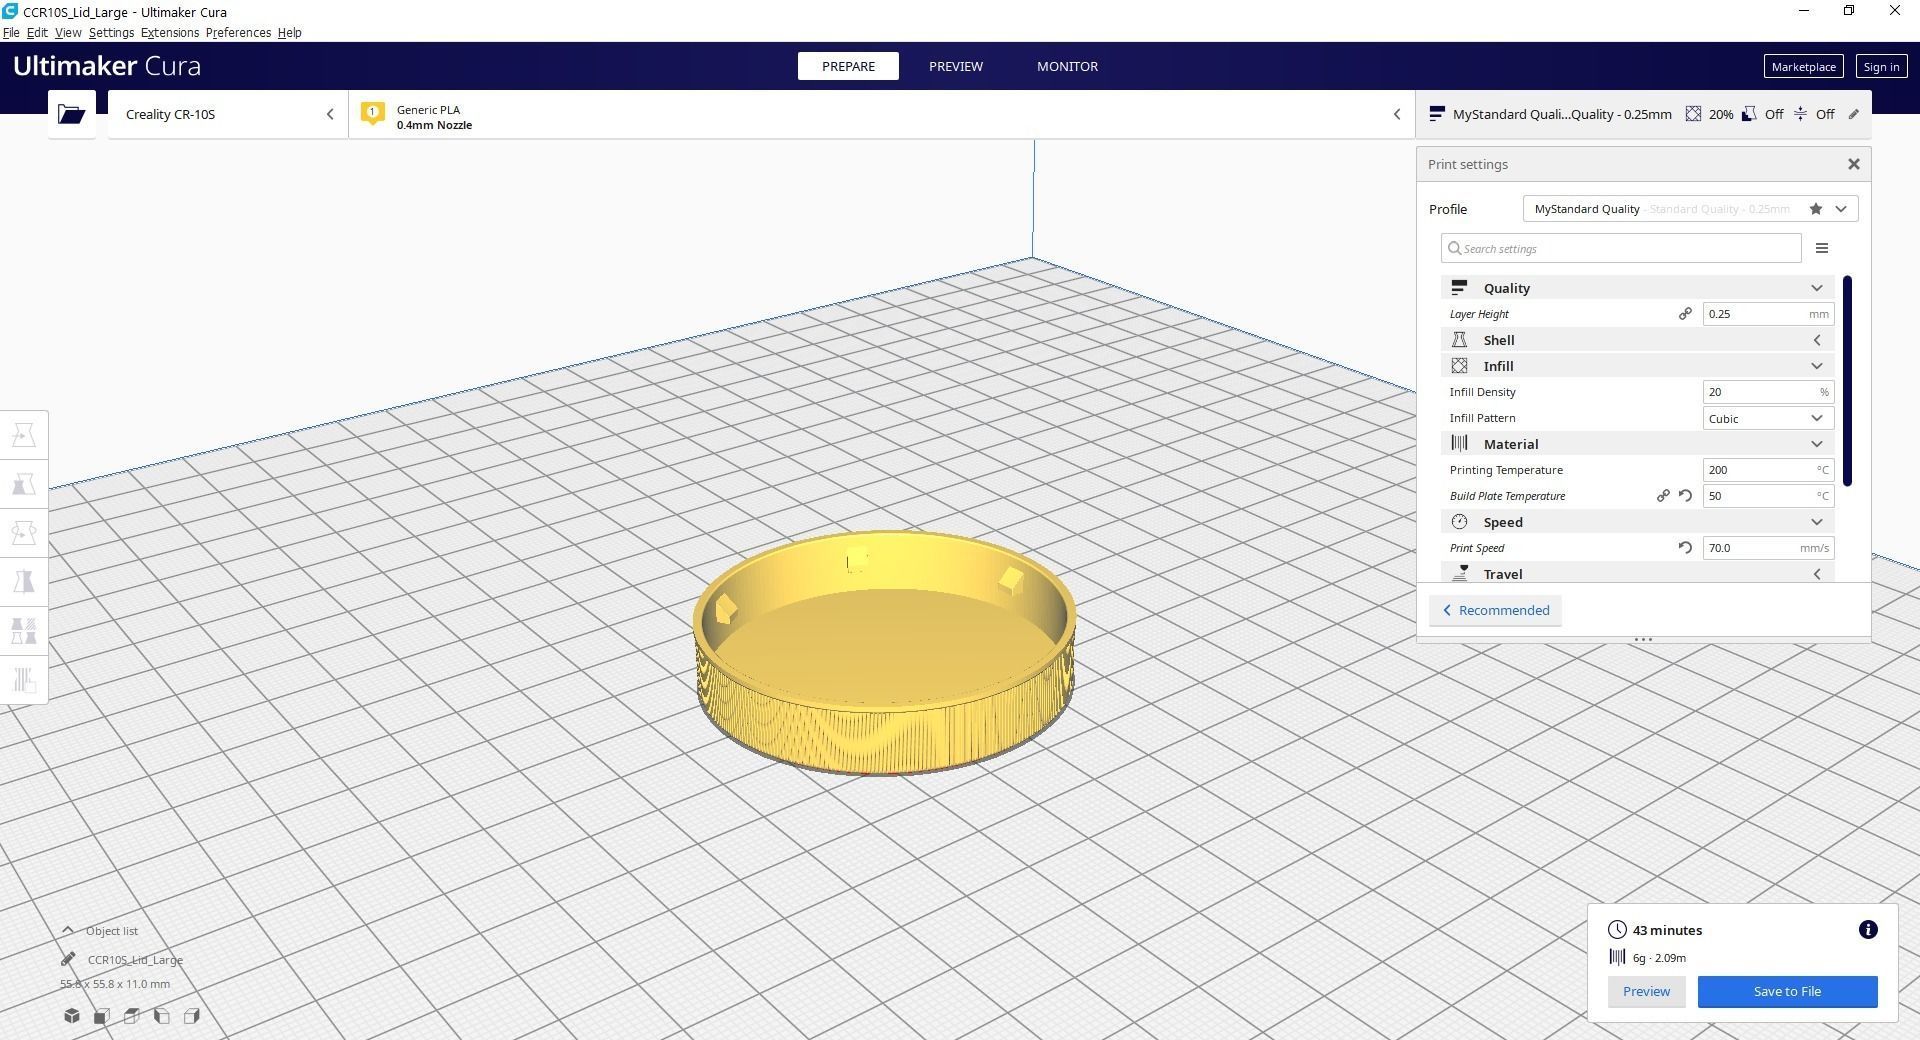
Task: Select the Rotate tool in left toolbar
Action: [x=24, y=533]
